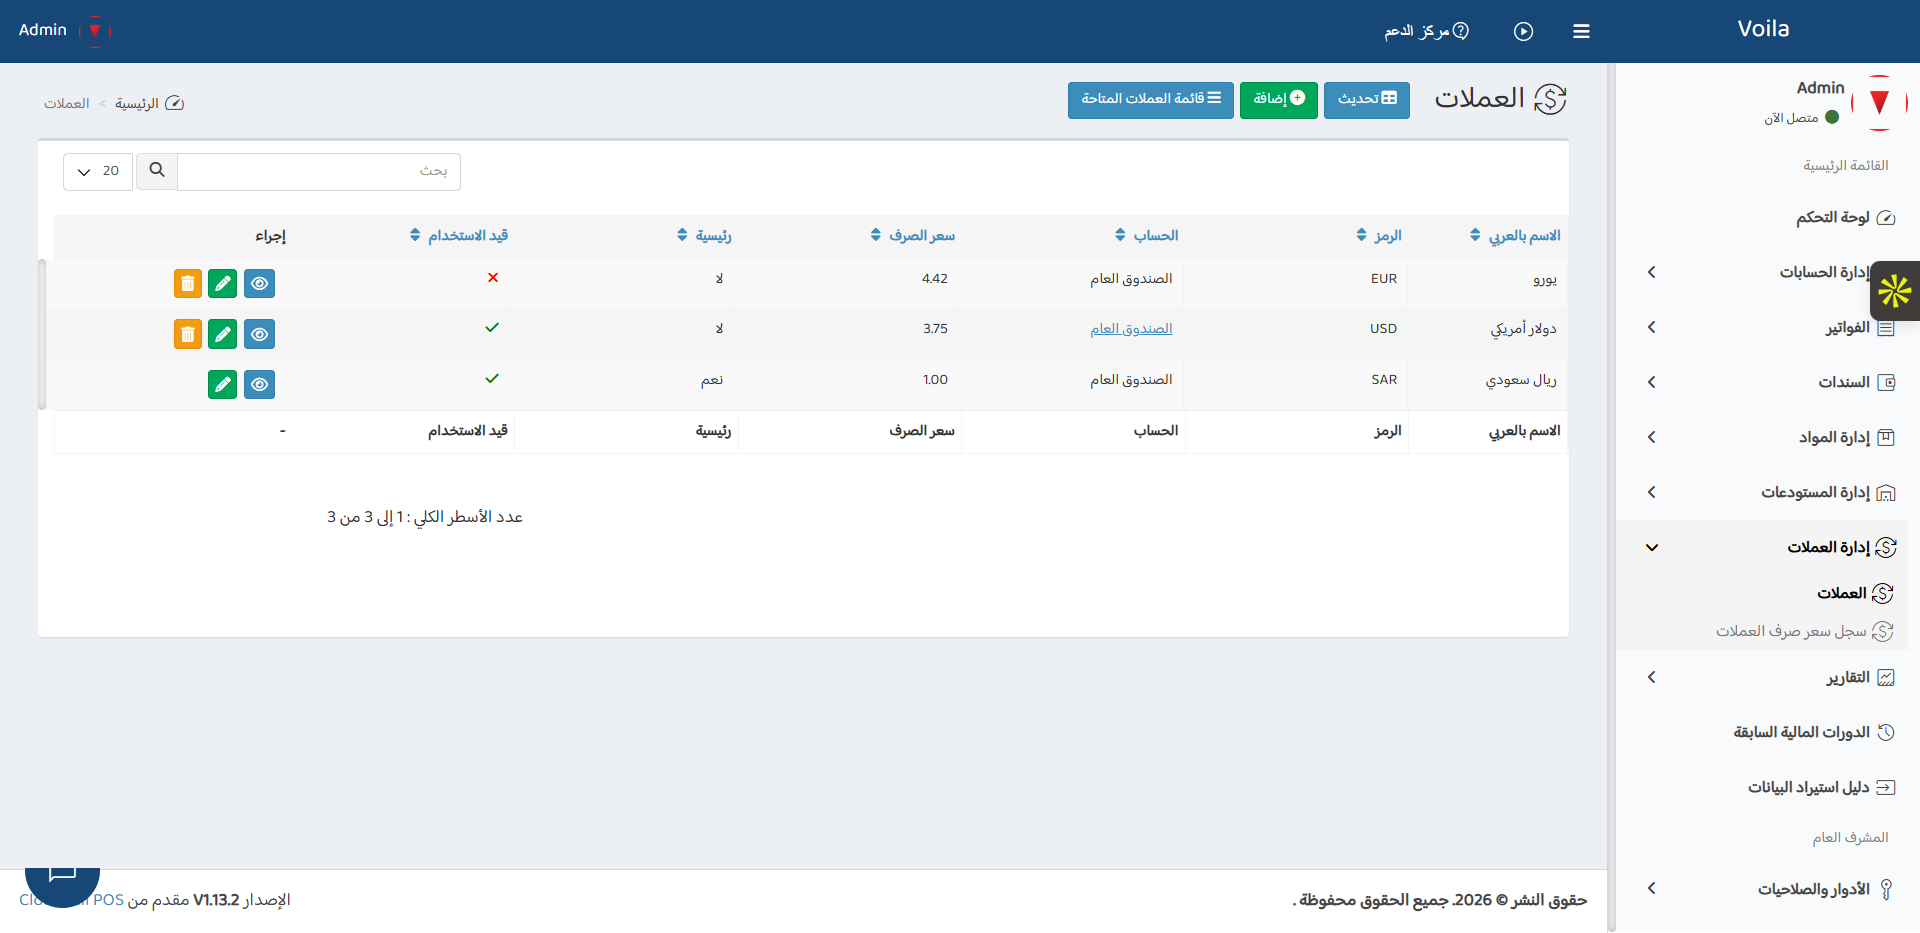The height and width of the screenshot is (933, 1920).
Task: Click the Voila brand logo
Action: pyautogui.click(x=1763, y=30)
